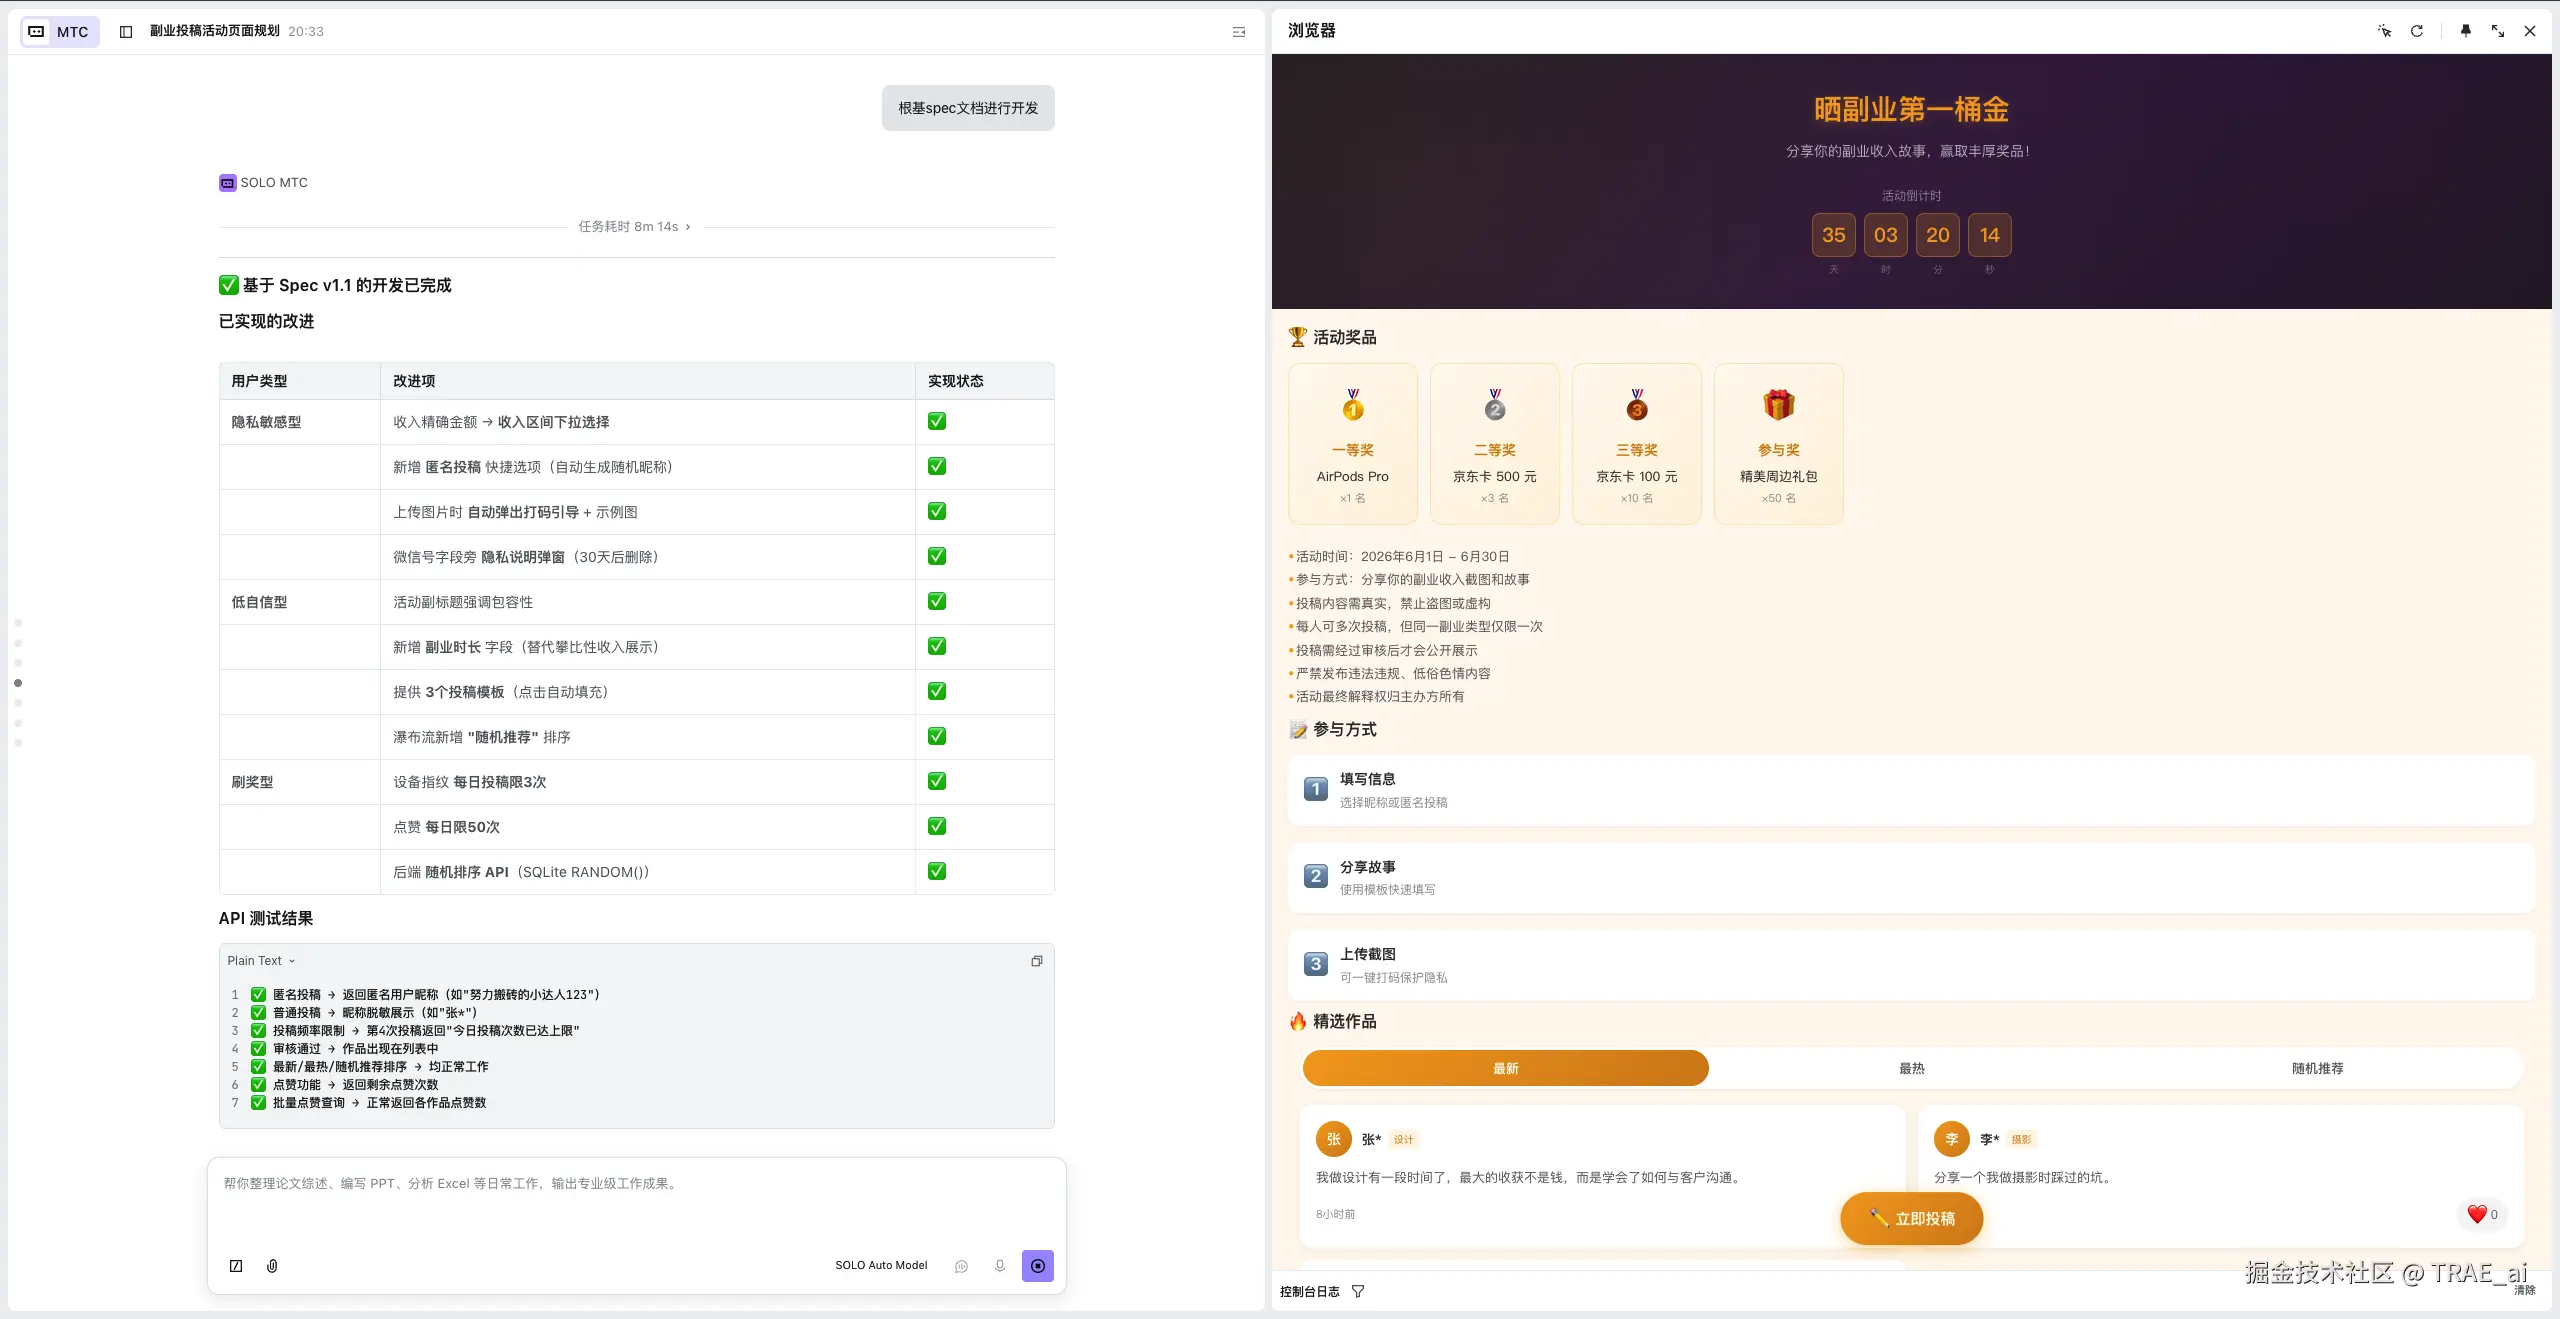Click the purple stop button

click(1038, 1266)
